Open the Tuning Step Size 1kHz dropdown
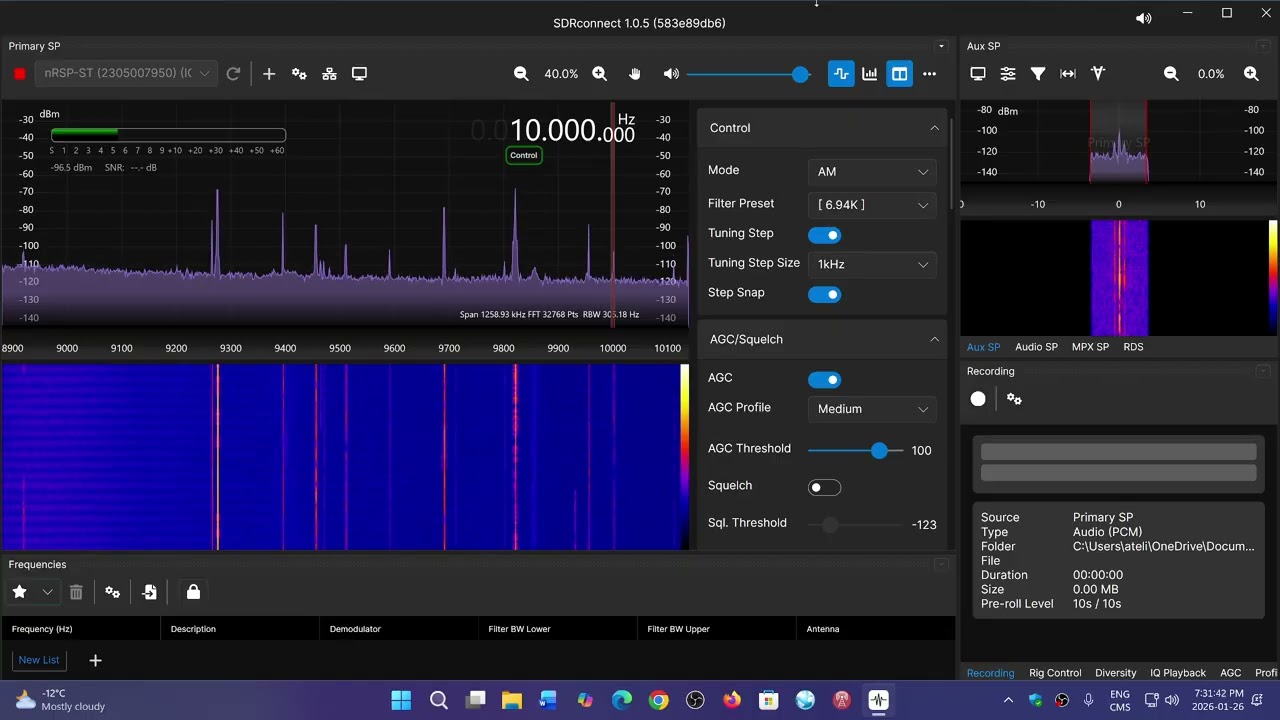This screenshot has height=720, width=1280. click(x=873, y=264)
